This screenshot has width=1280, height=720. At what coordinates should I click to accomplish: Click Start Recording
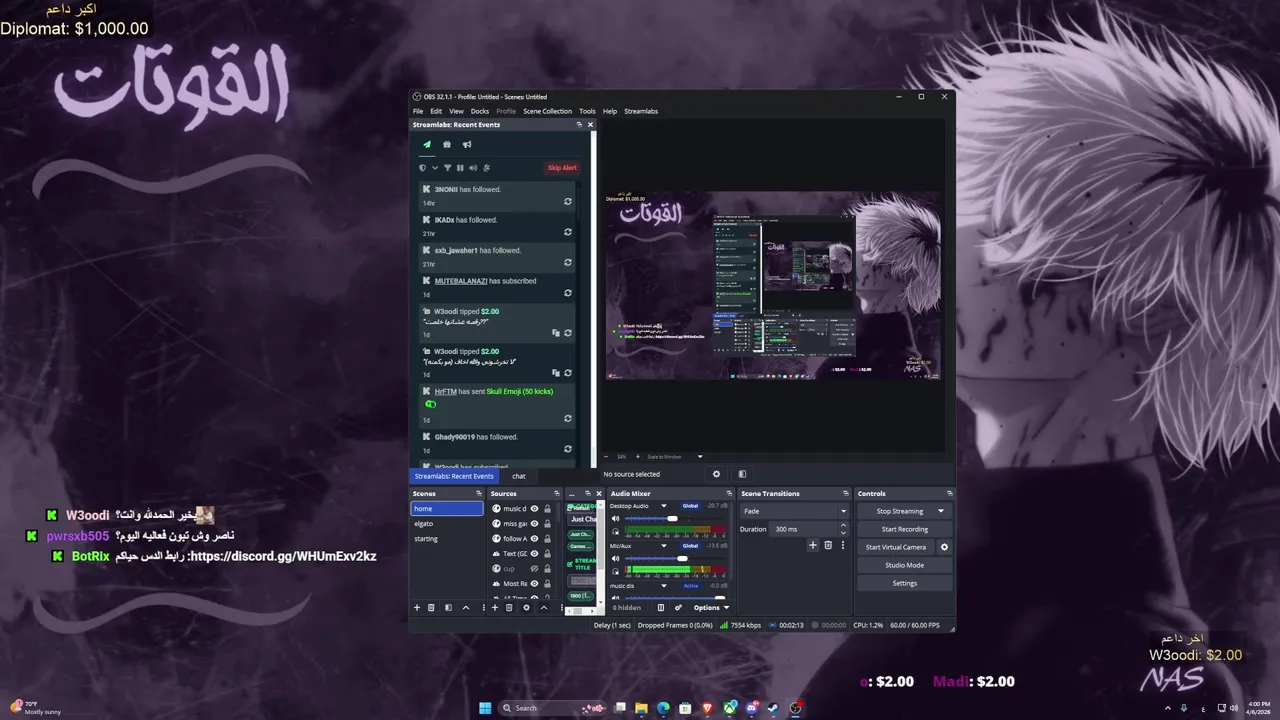(x=904, y=529)
